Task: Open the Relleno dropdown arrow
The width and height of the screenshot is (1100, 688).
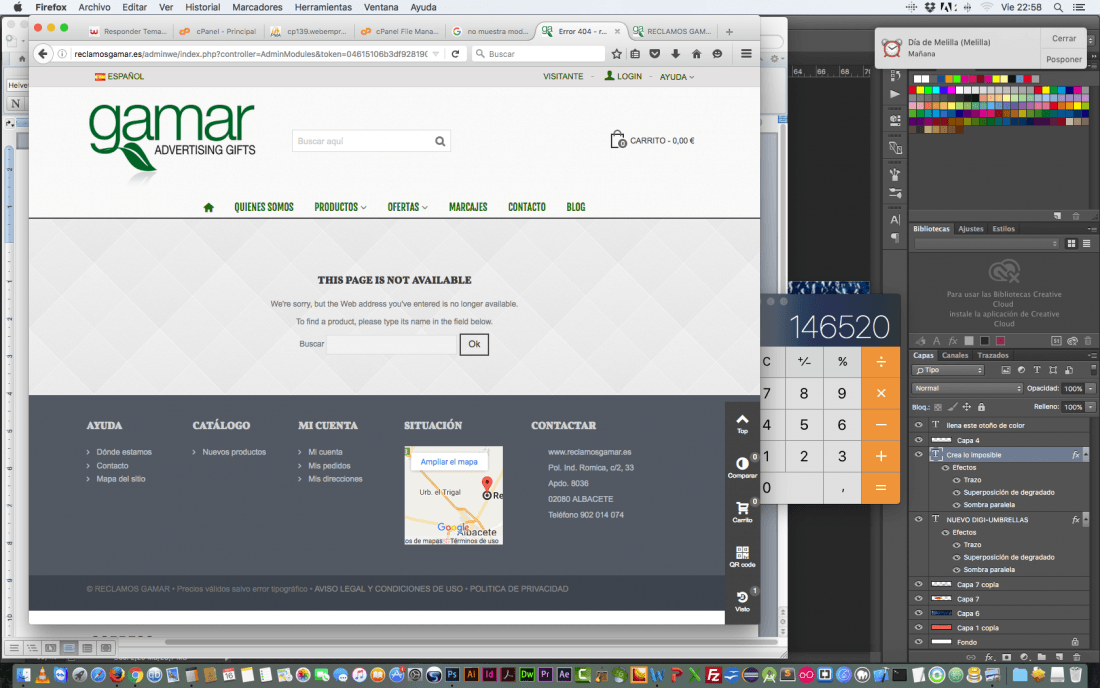Action: click(1091, 407)
